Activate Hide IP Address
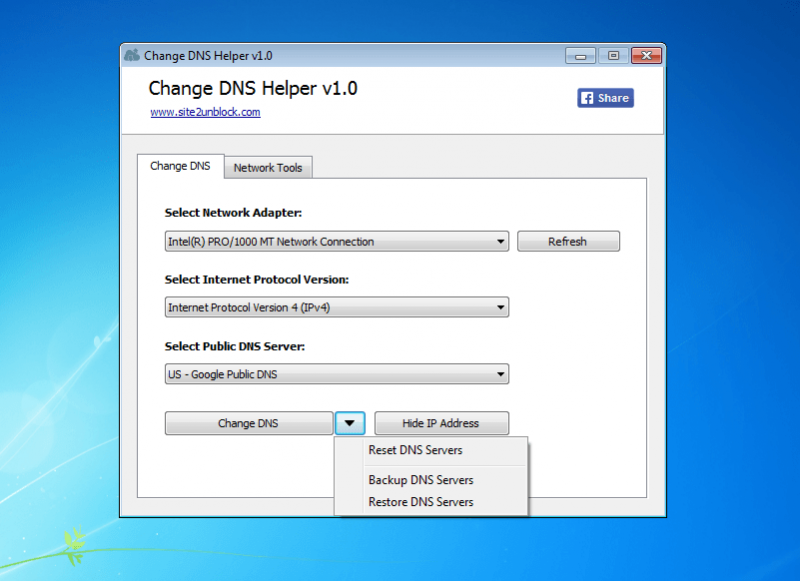Image resolution: width=800 pixels, height=582 pixels. 441,422
